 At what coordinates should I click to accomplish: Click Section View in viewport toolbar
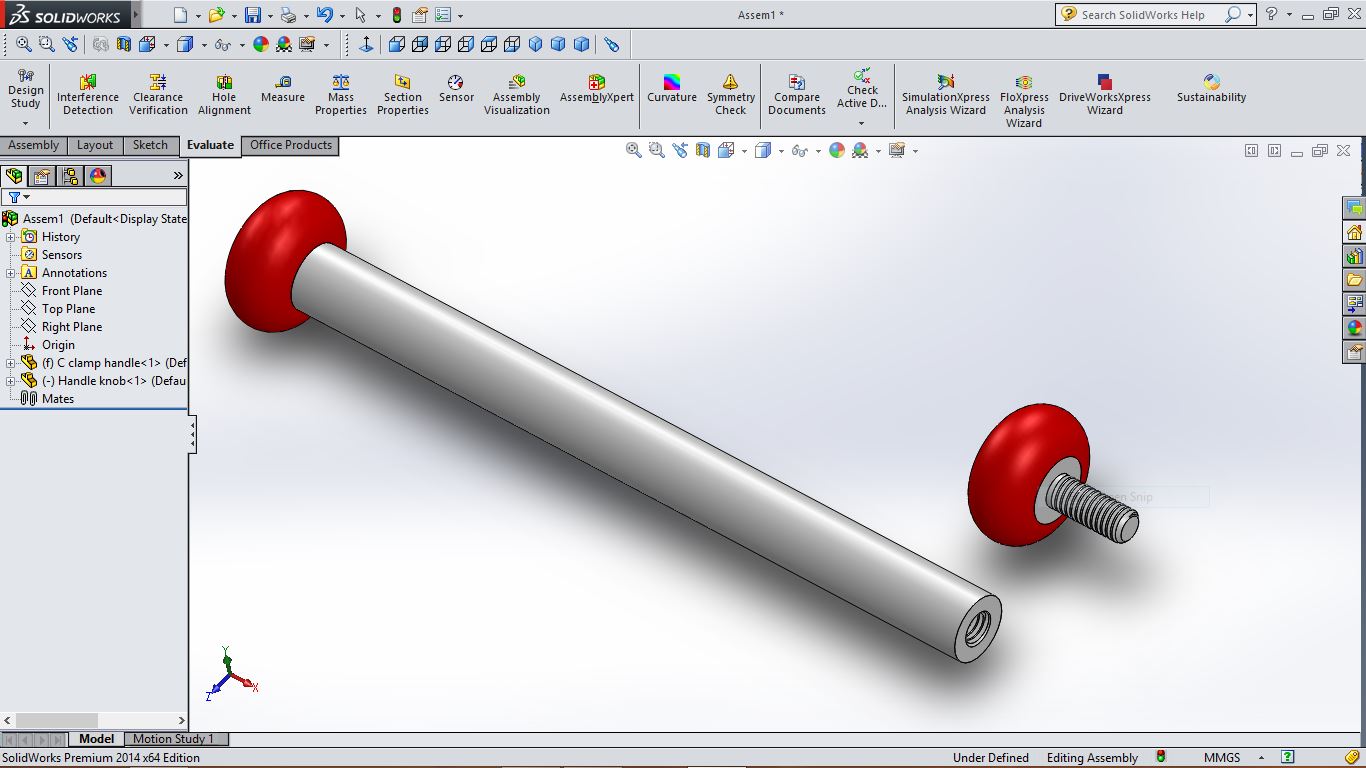(703, 150)
